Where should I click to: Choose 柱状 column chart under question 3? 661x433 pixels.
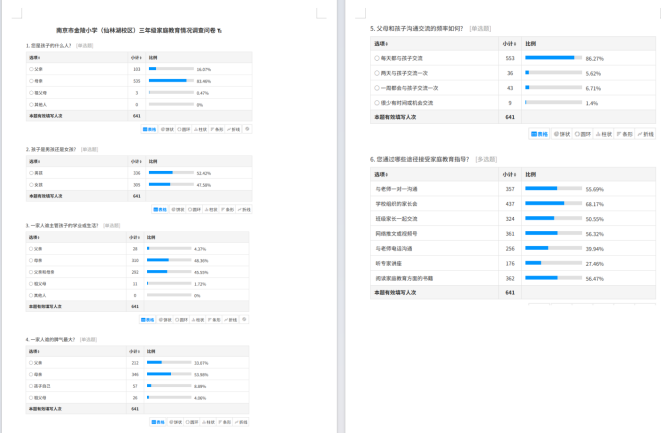[x=198, y=320]
